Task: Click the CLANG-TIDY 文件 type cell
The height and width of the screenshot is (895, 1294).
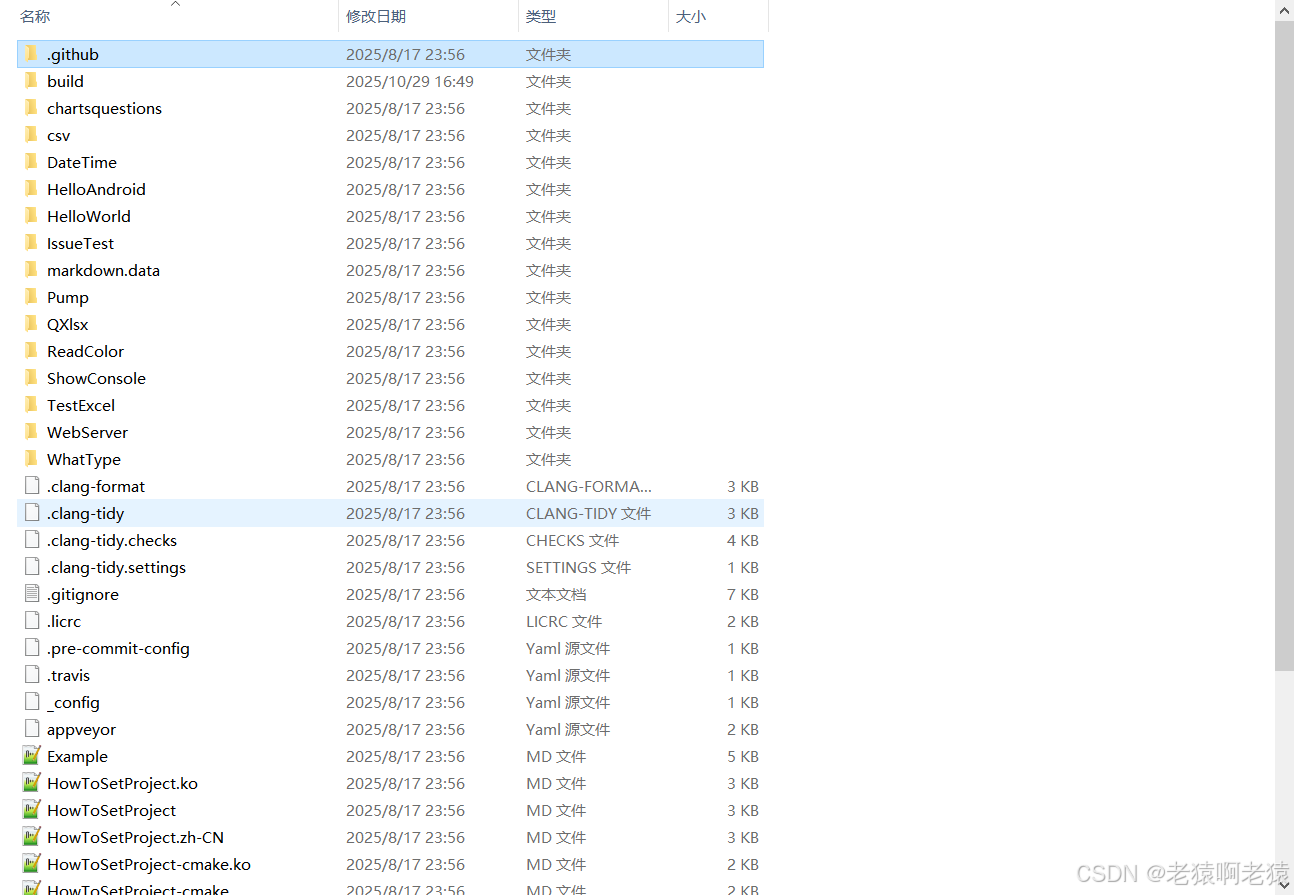Action: click(588, 513)
